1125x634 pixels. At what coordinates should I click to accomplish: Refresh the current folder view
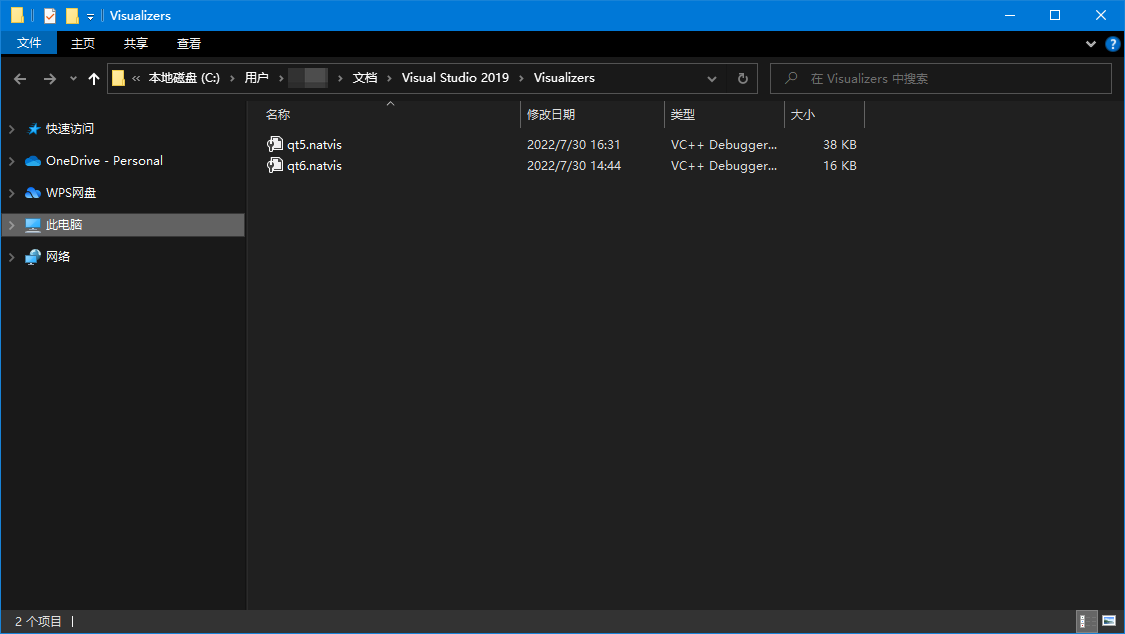(x=743, y=79)
